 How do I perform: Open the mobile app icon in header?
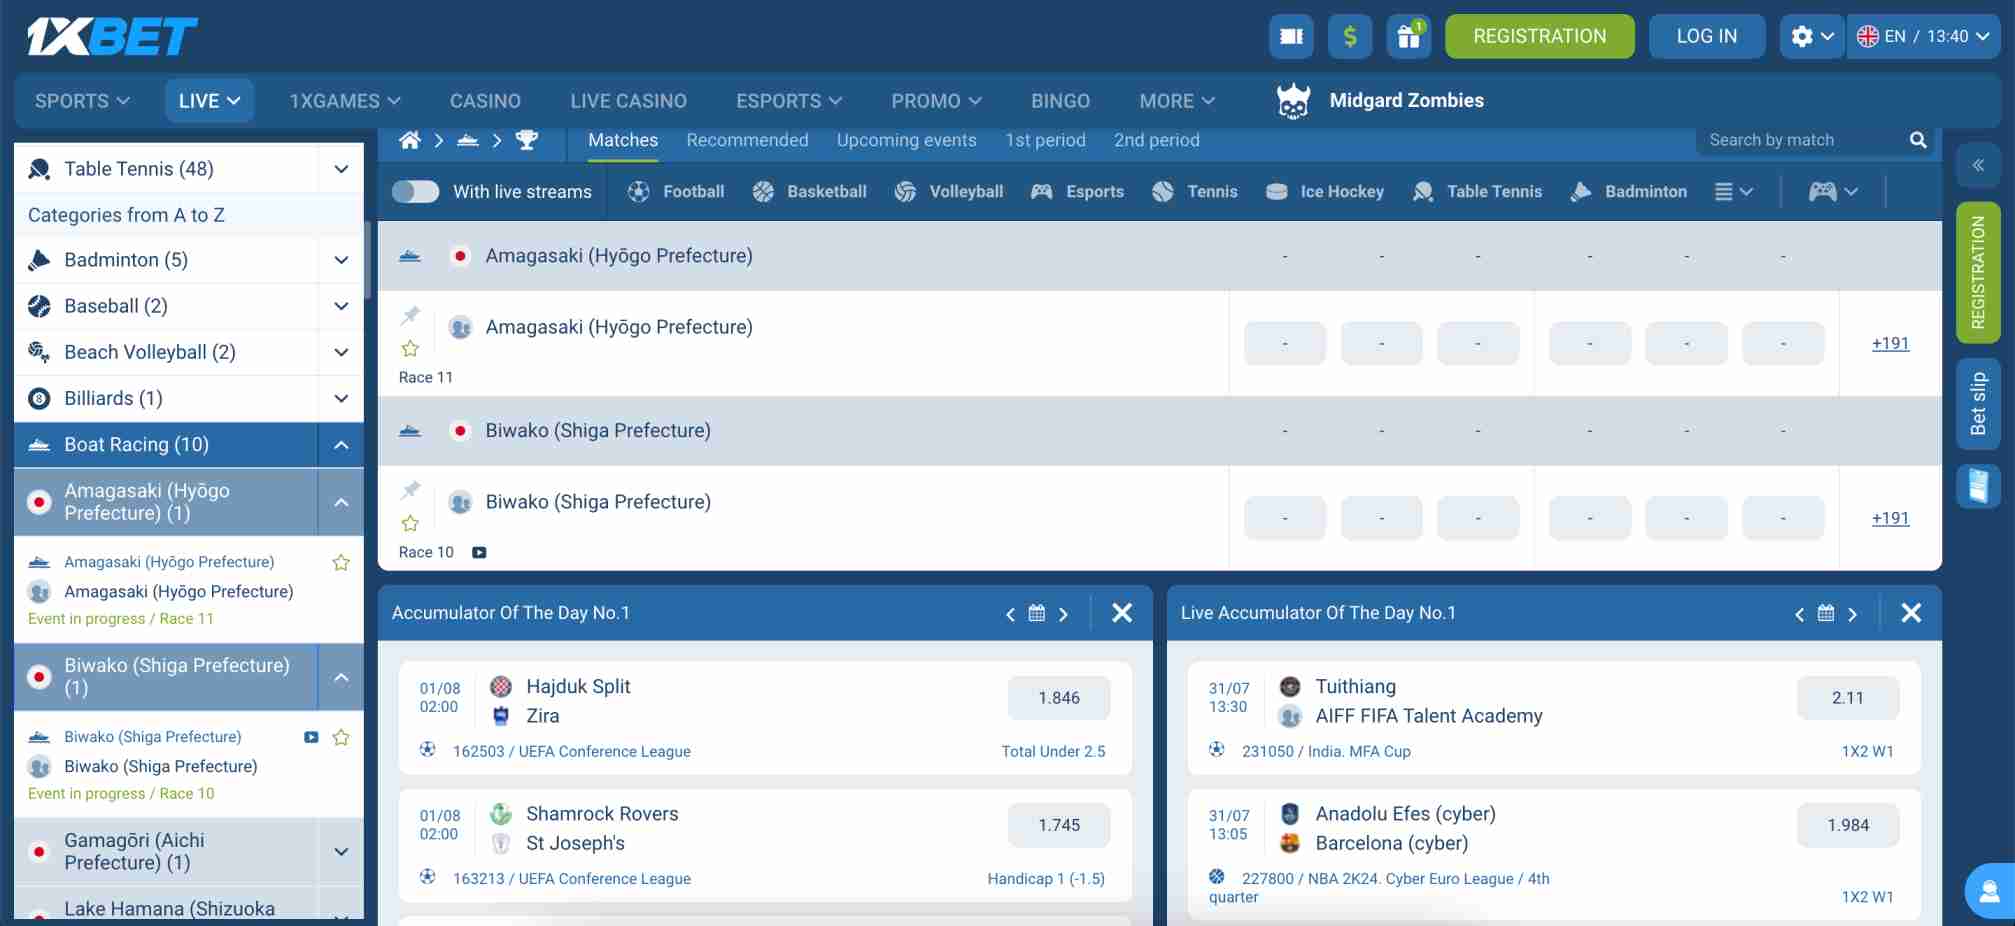(1291, 37)
